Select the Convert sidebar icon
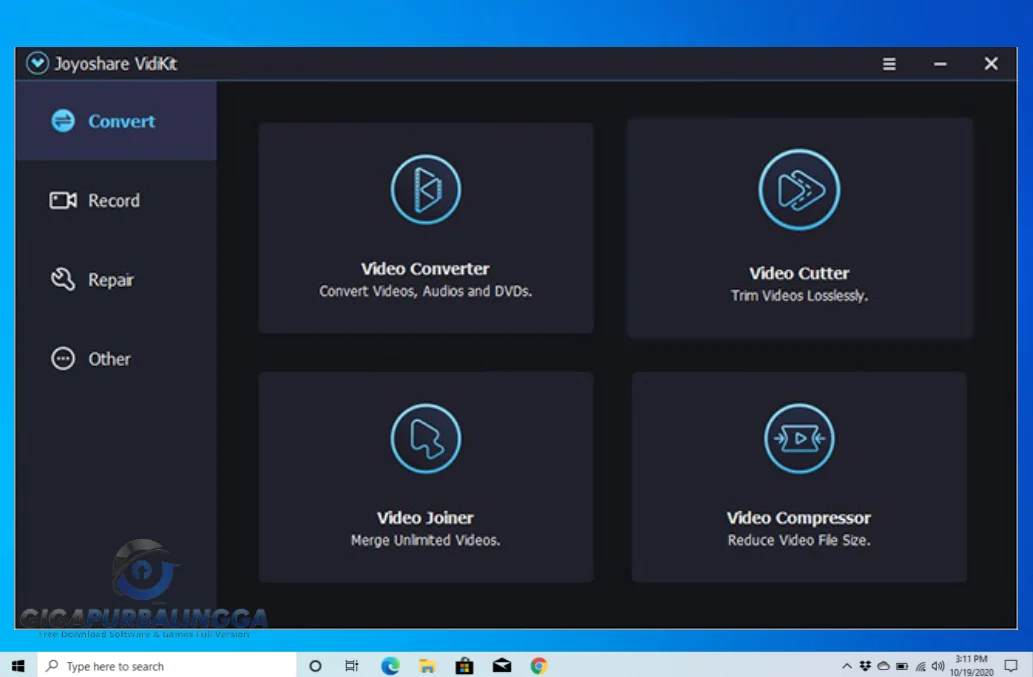This screenshot has height=677, width=1033. pyautogui.click(x=63, y=121)
